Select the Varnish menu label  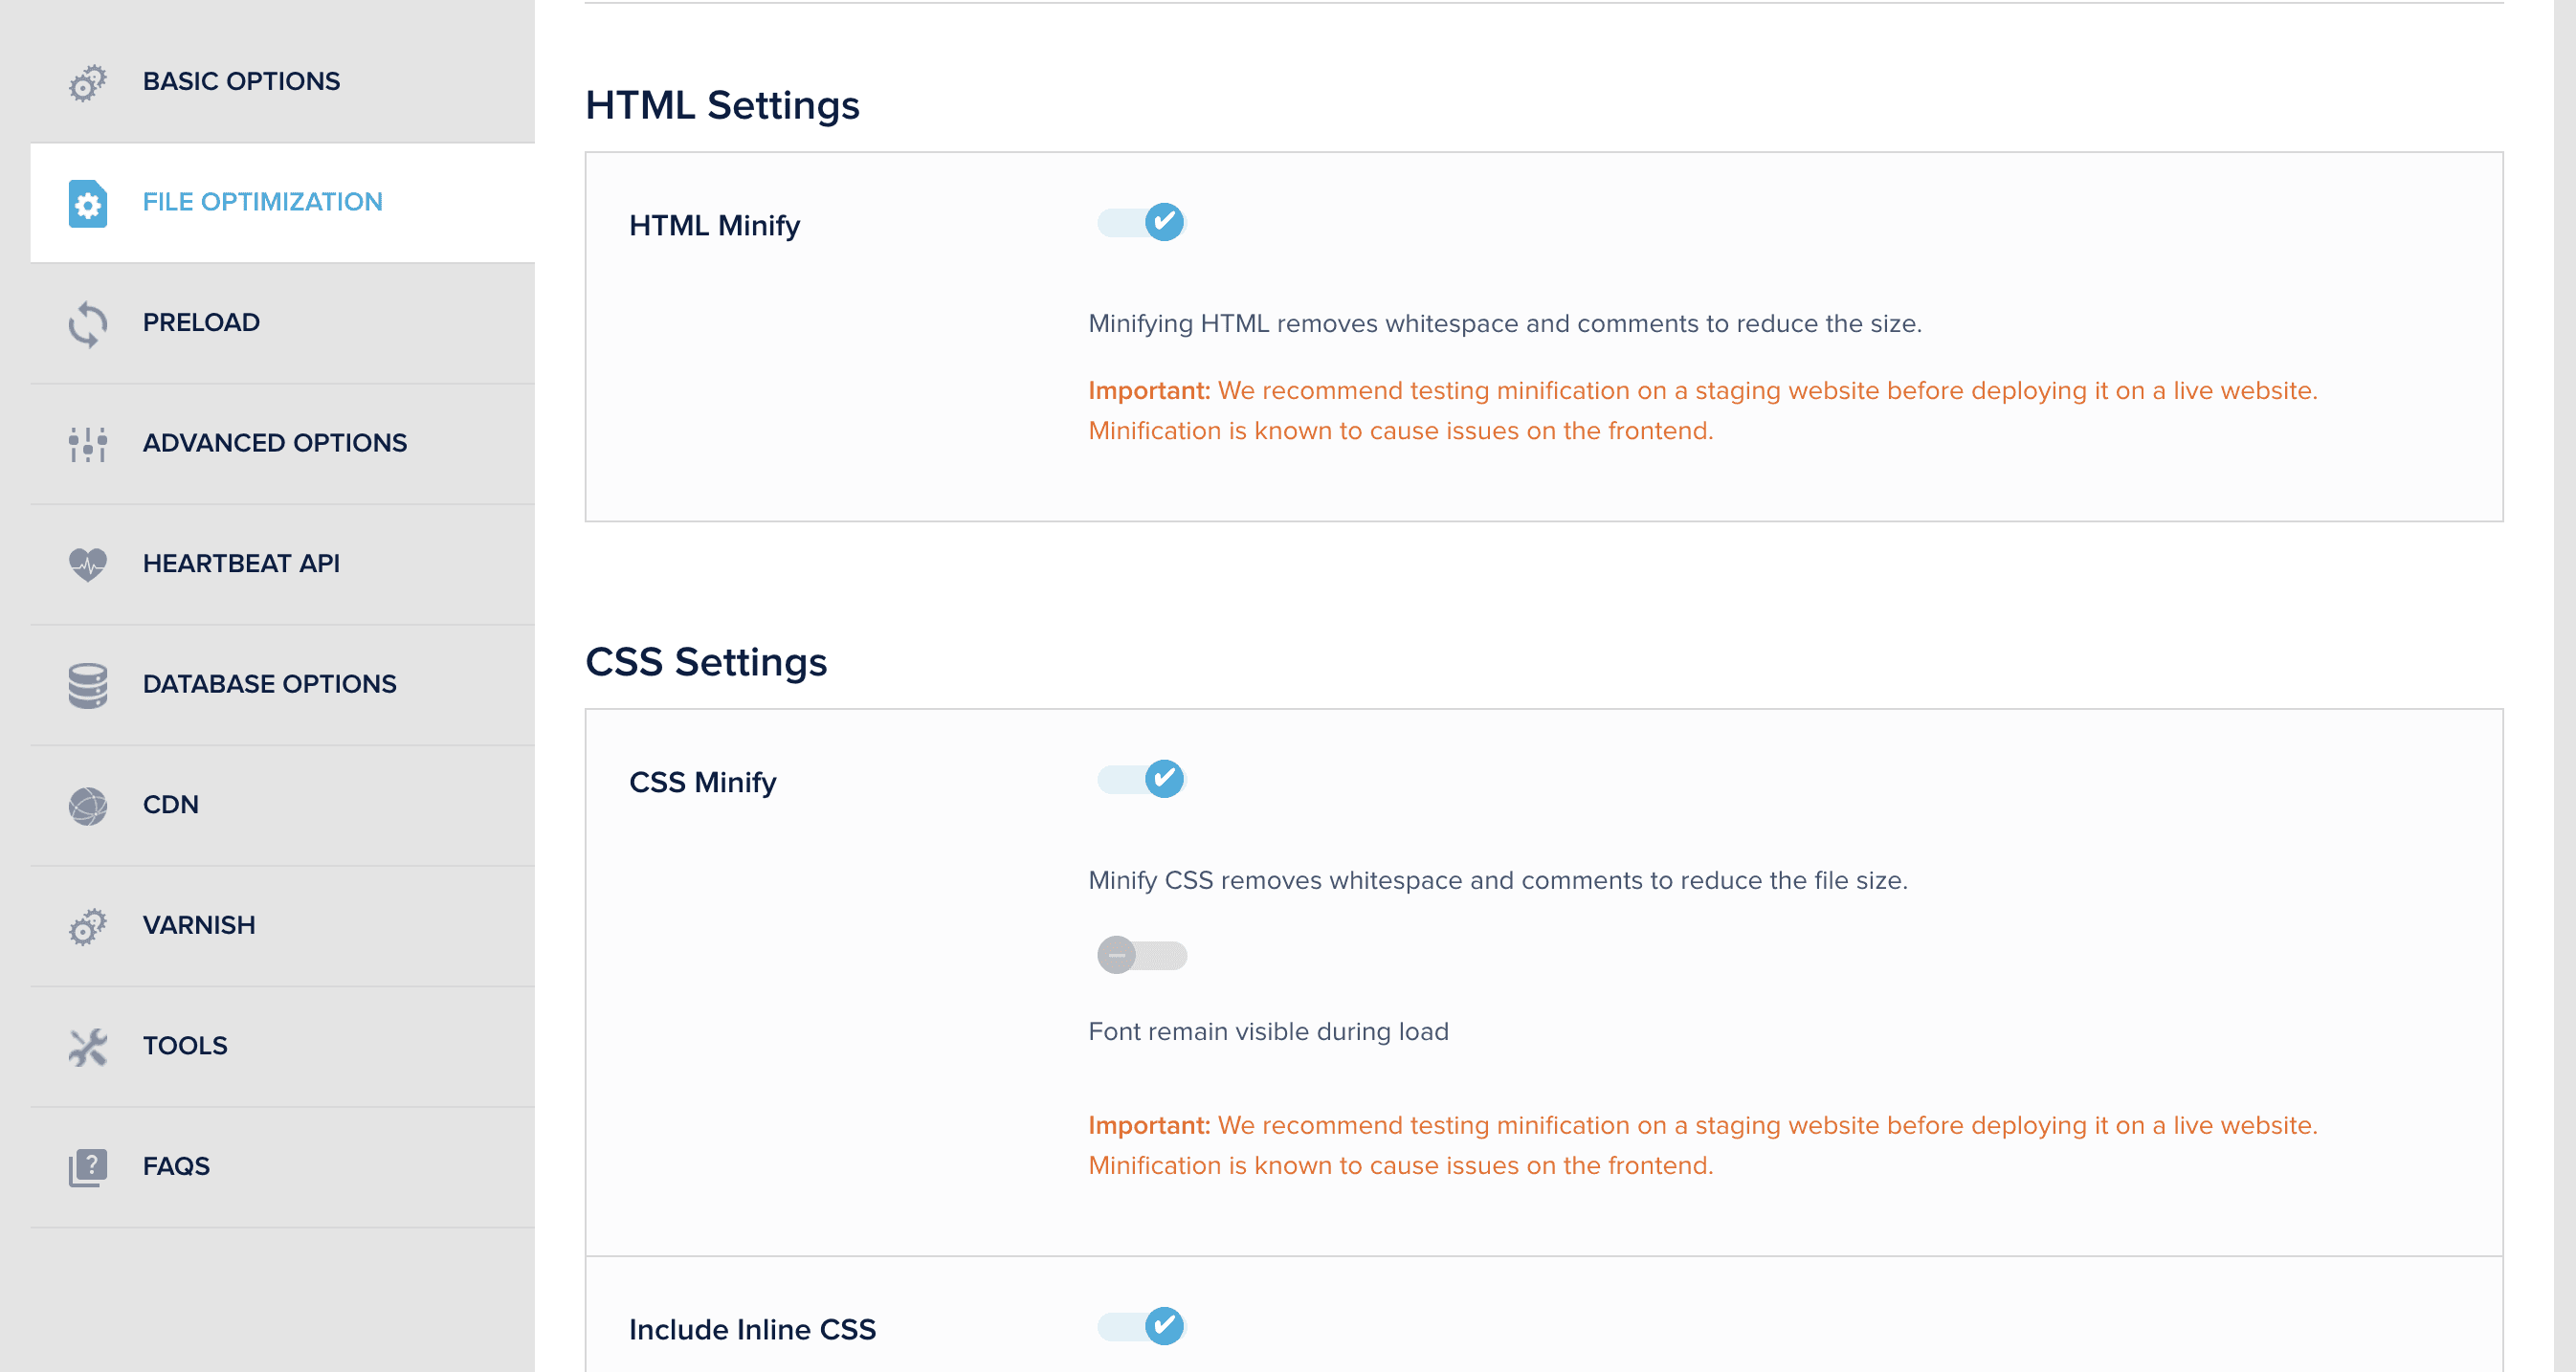click(x=198, y=925)
